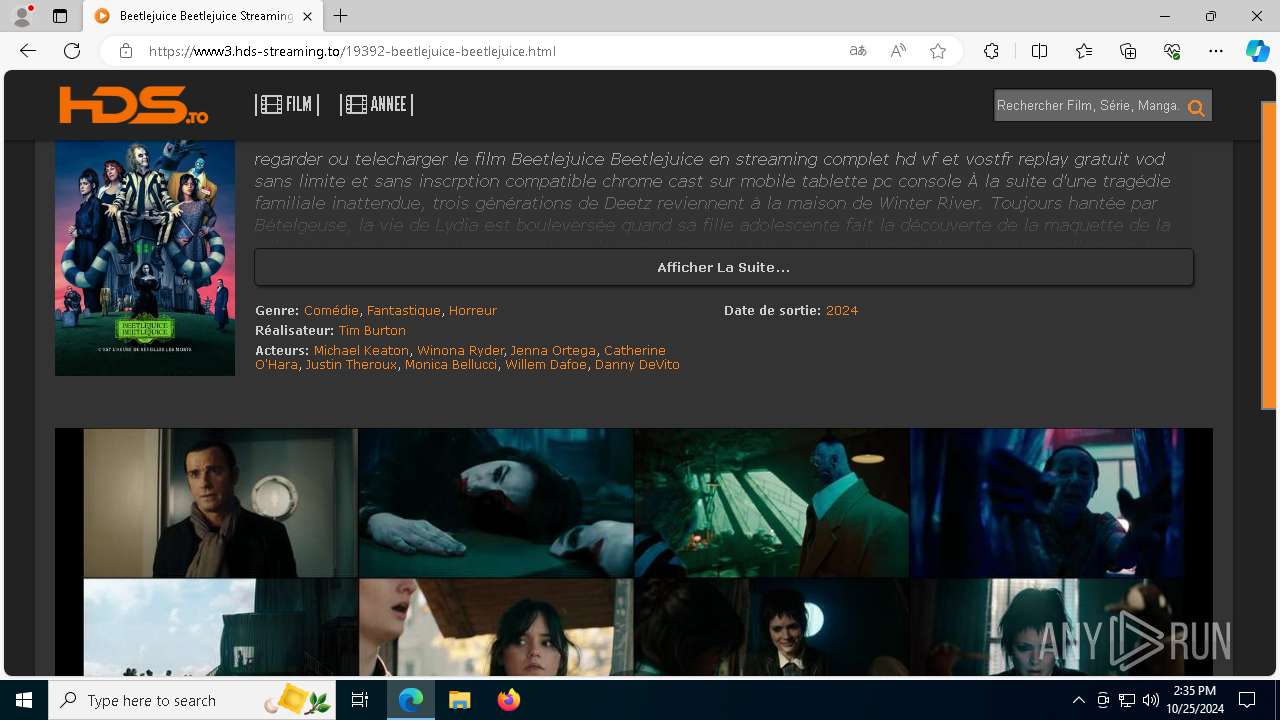
Task: Open taskbar clock and date
Action: 1194,700
